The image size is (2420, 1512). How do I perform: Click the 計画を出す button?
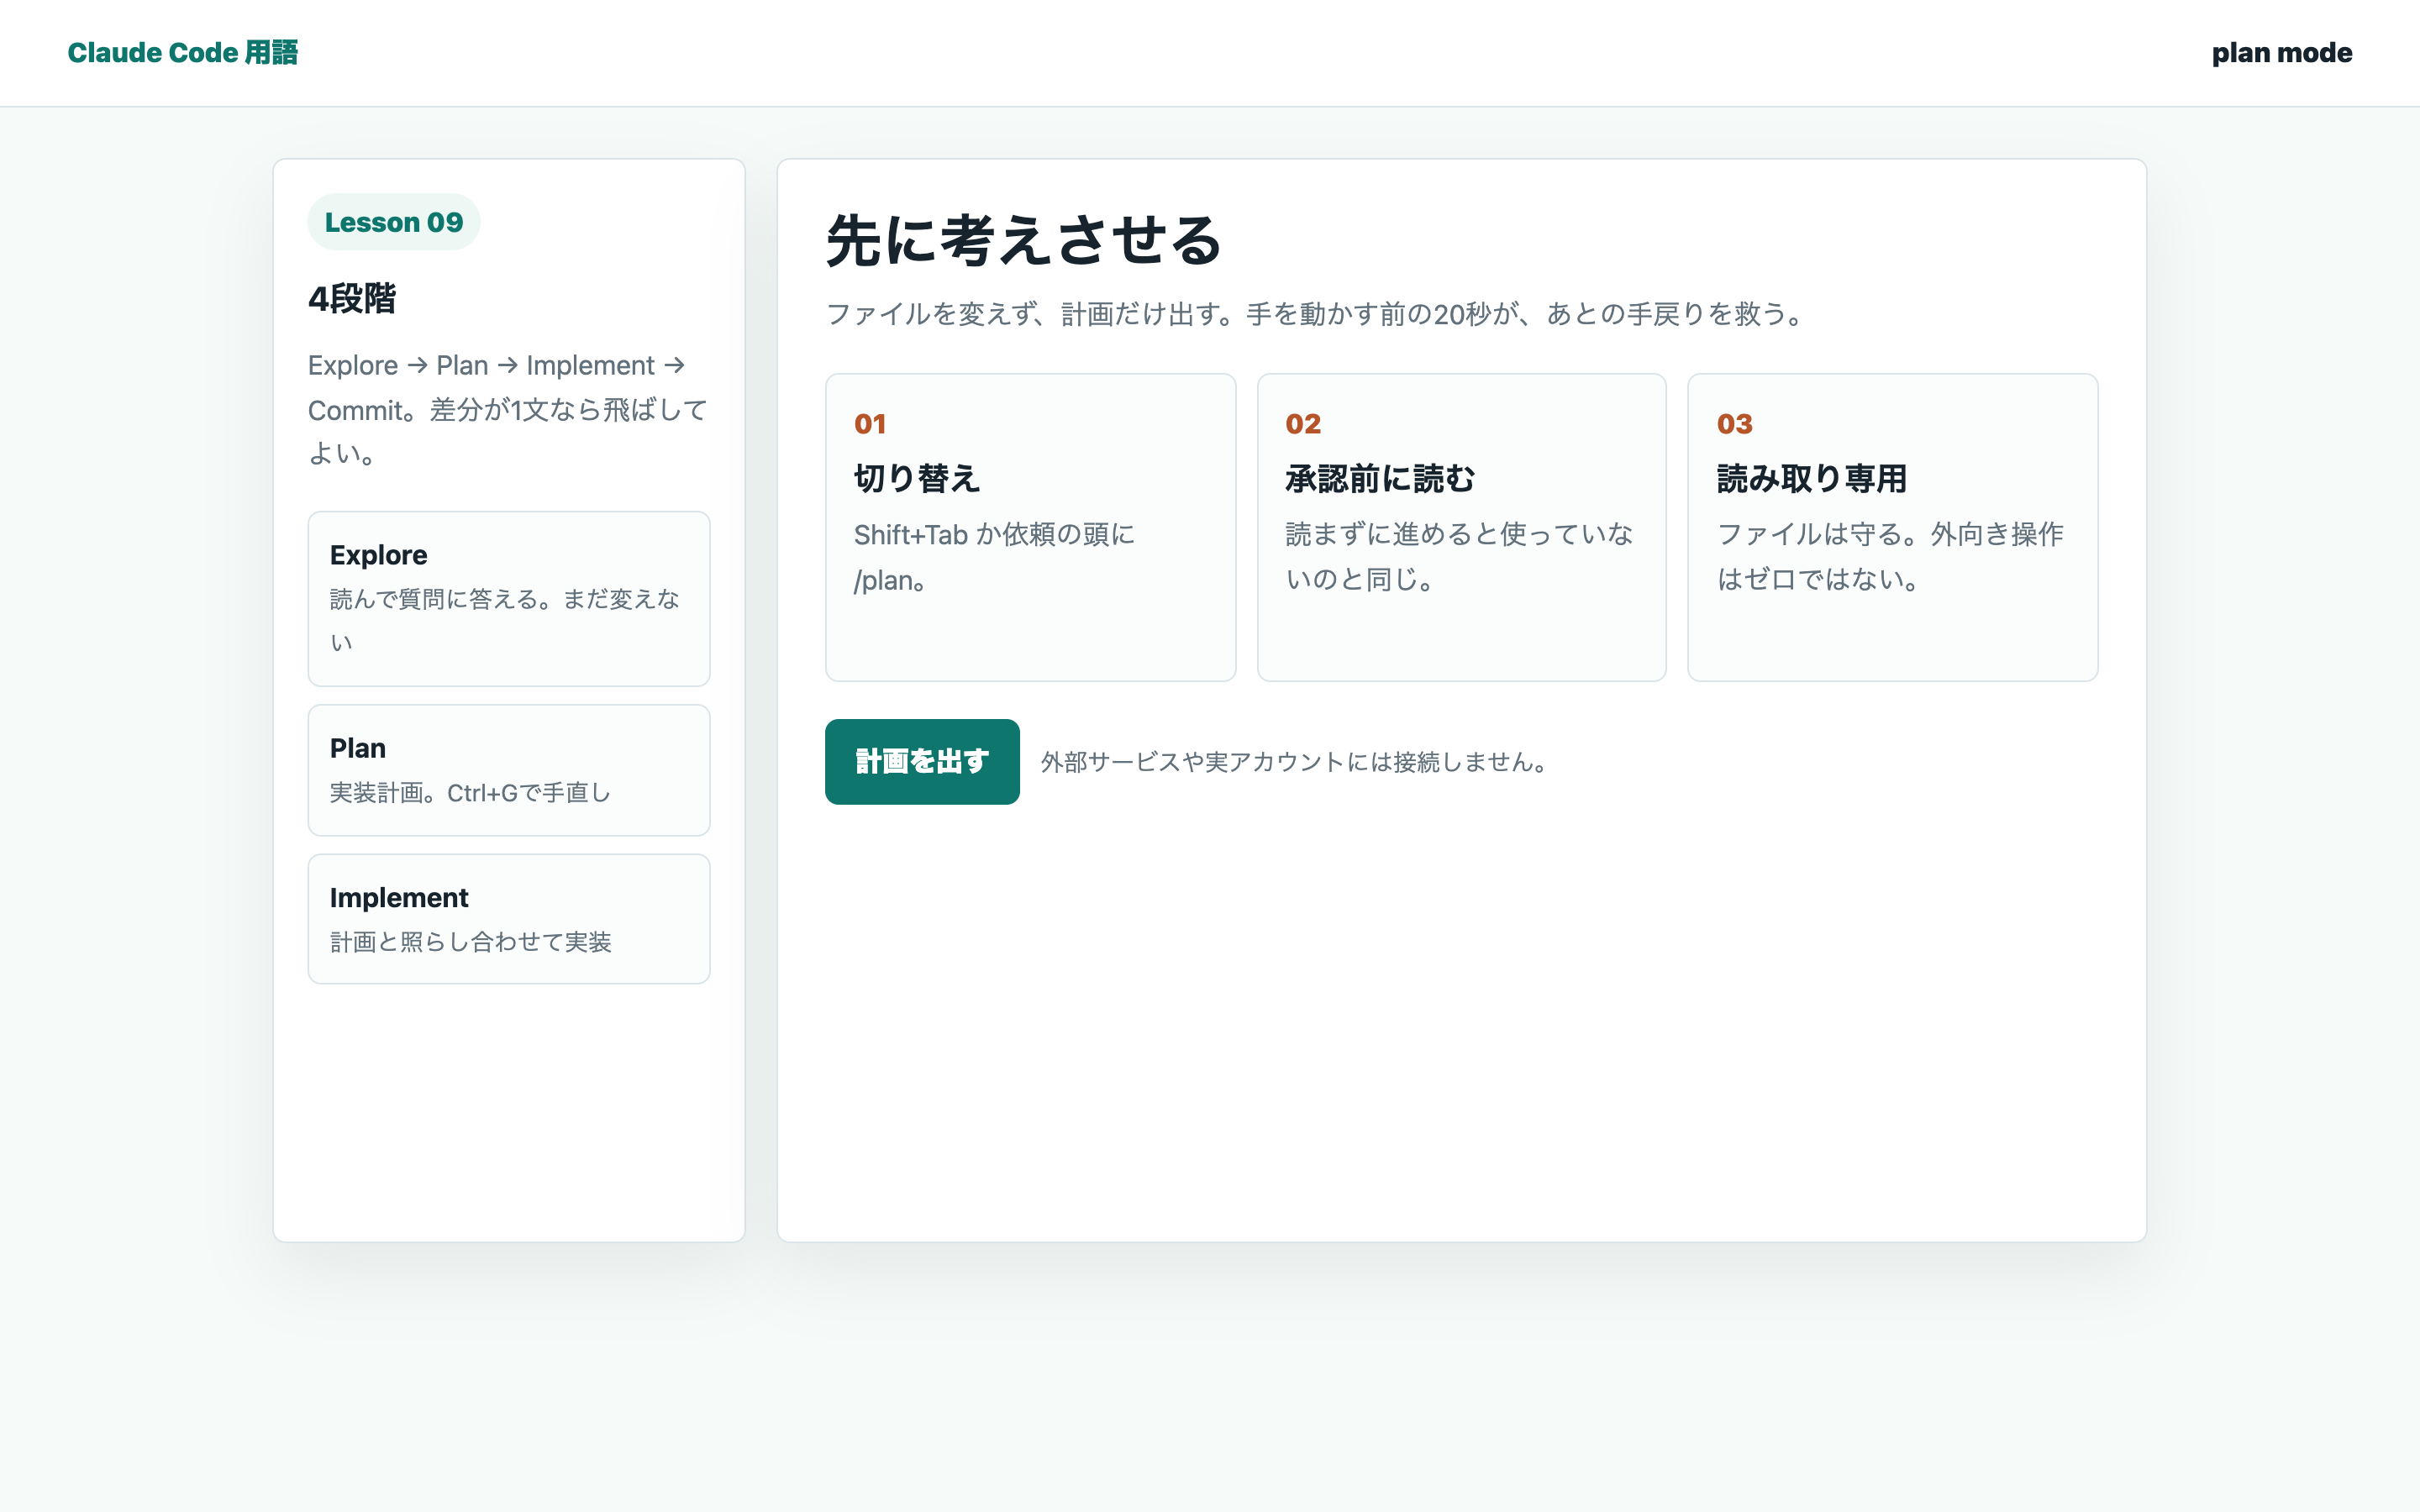click(x=922, y=761)
